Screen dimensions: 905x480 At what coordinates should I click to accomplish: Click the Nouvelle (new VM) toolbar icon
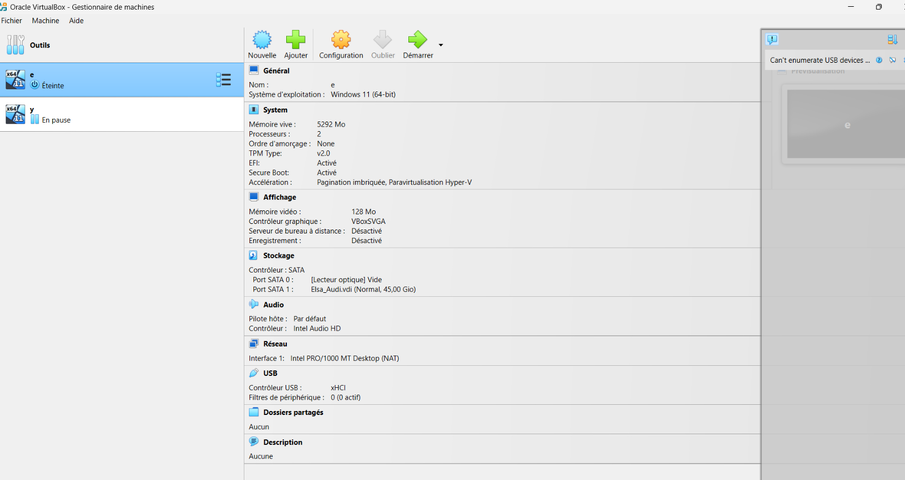[x=262, y=40]
